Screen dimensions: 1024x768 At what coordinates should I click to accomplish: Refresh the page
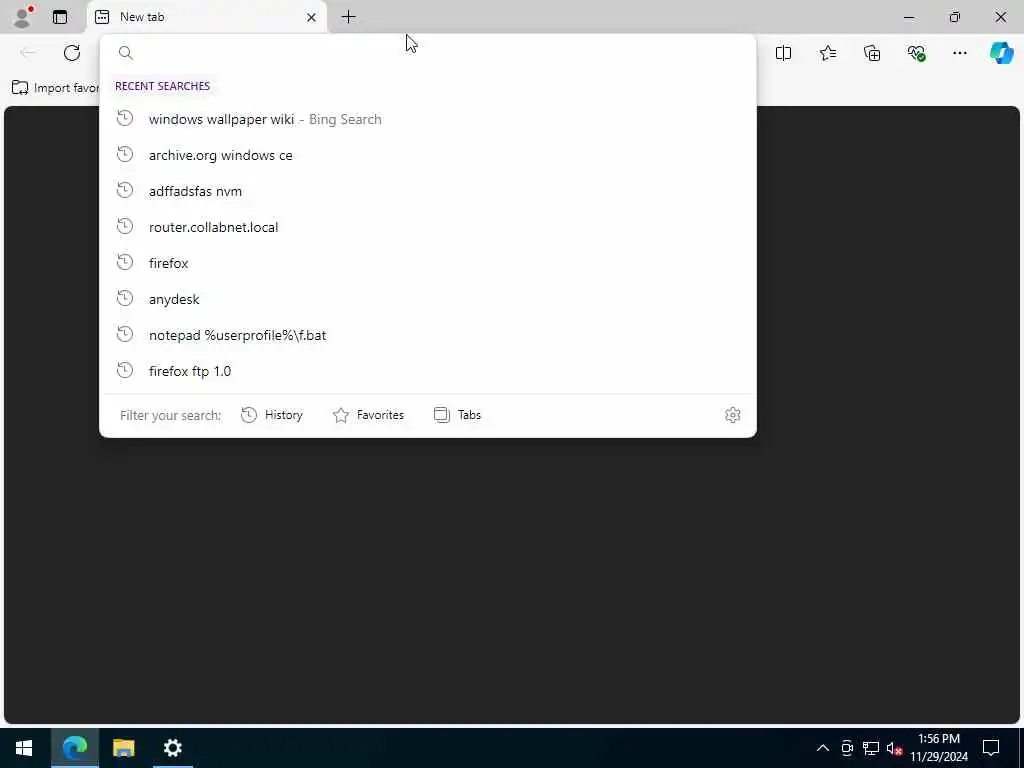click(72, 53)
